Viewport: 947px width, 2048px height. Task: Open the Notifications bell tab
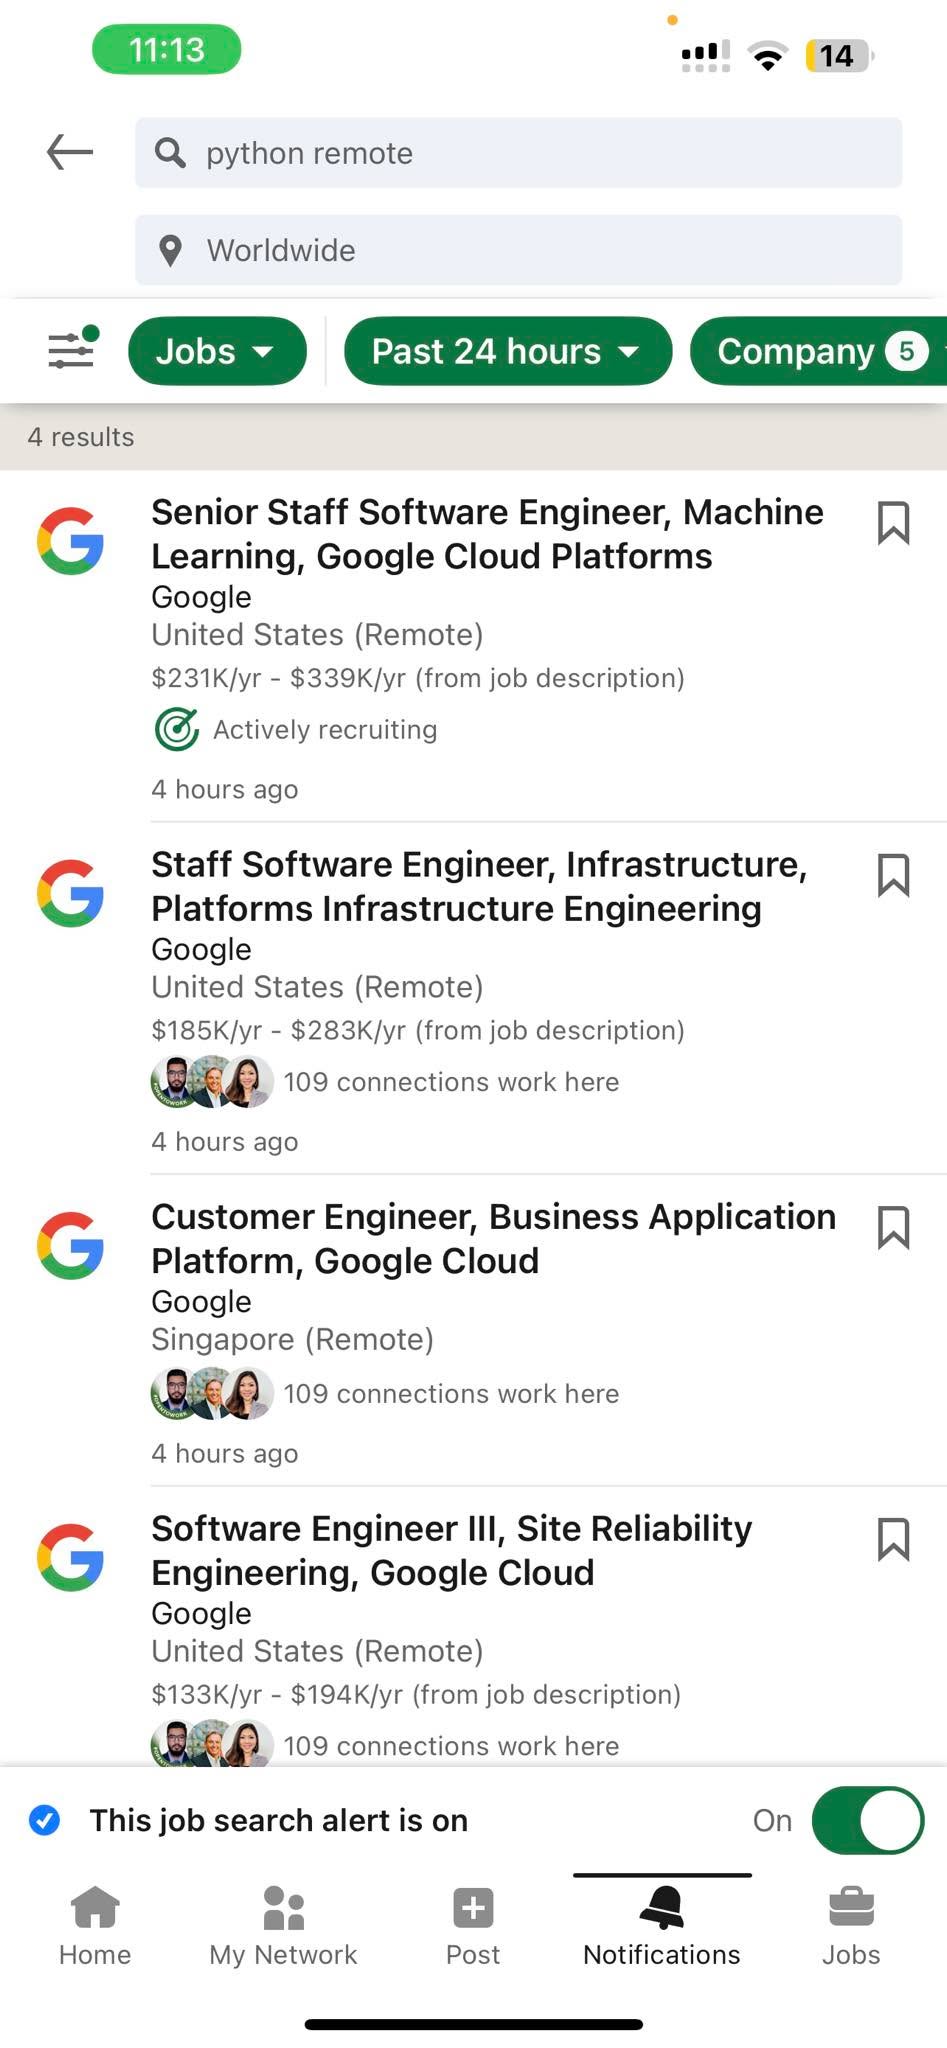(662, 1926)
